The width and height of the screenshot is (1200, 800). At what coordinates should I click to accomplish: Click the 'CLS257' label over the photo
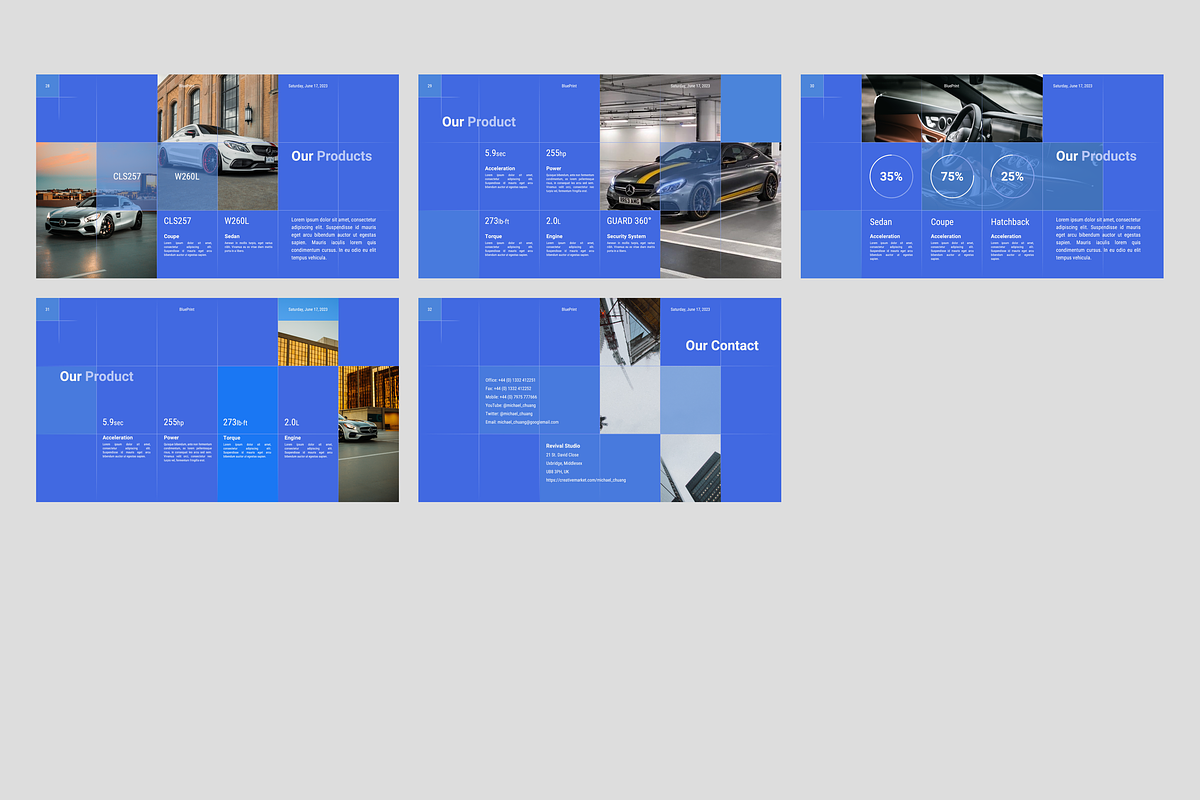[x=127, y=176]
